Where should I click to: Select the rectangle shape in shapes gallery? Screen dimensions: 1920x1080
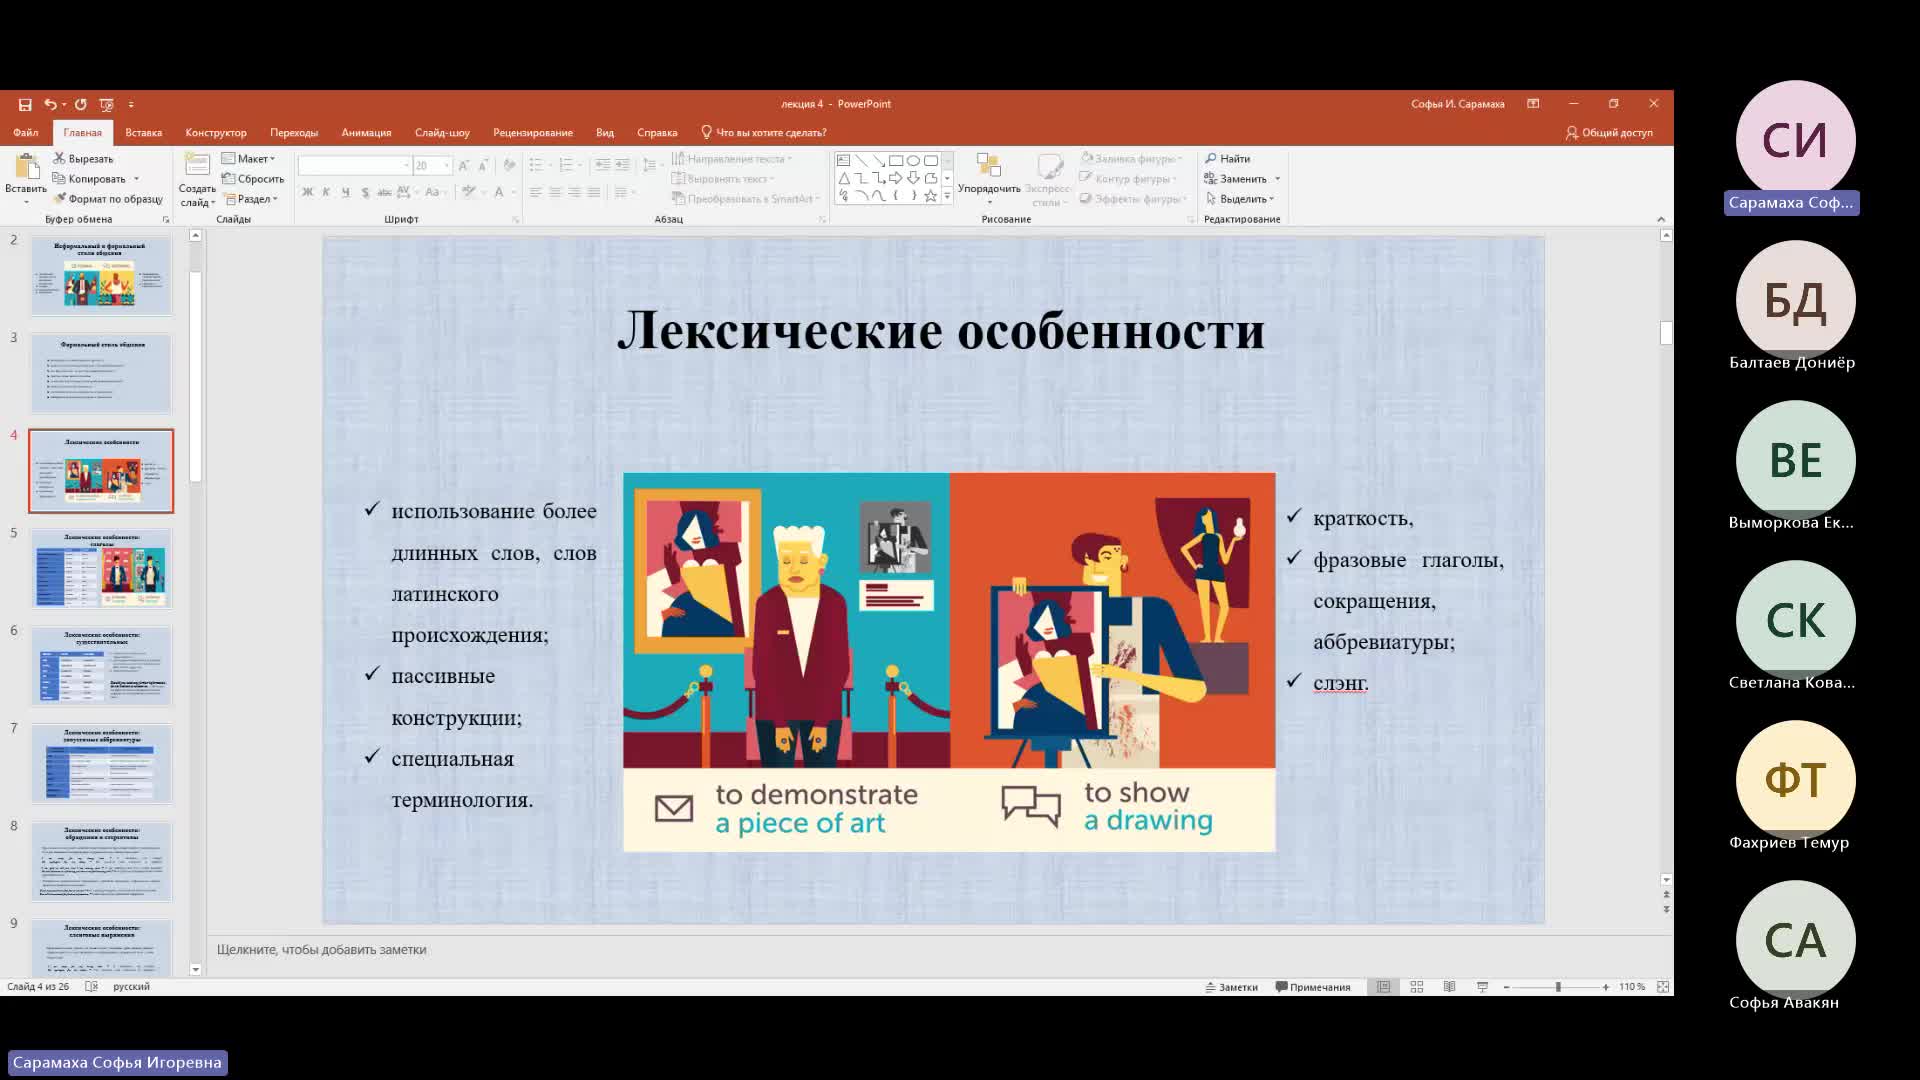tap(896, 160)
